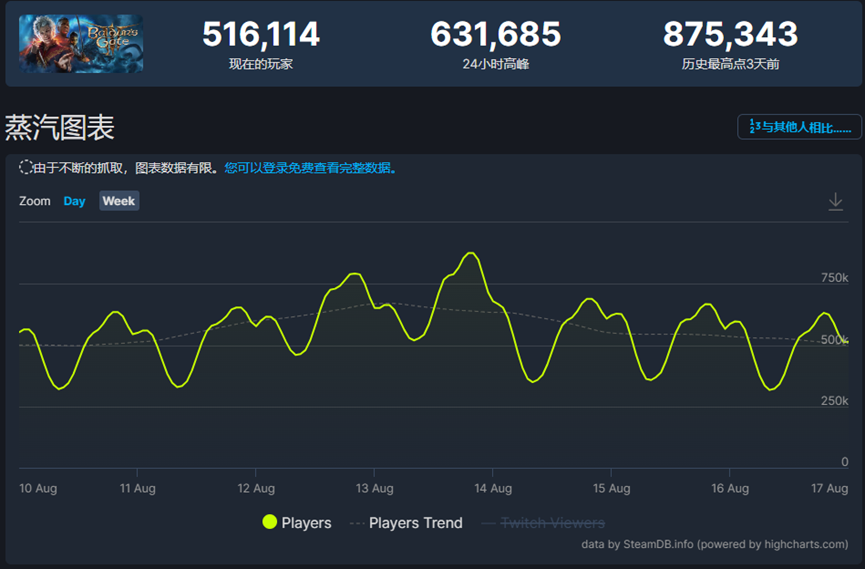
Task: Toggle Players series in legend
Action: coord(306,523)
